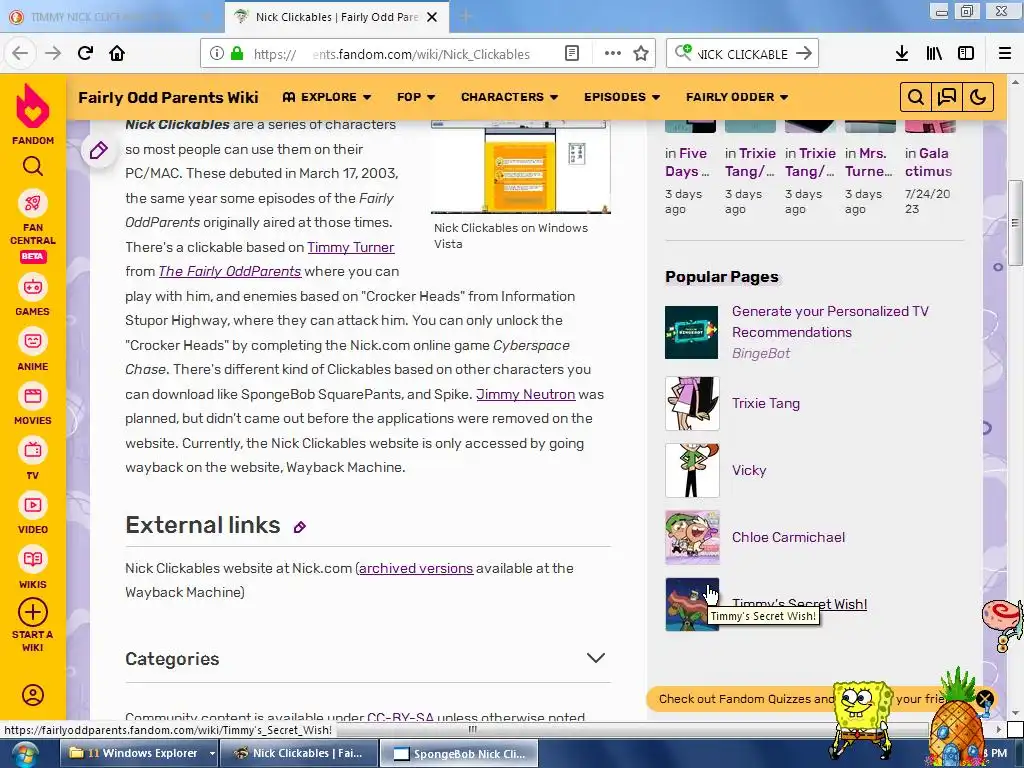Open Windows Explorer taskbar group arrow
Screen dimensions: 1024x768
point(212,753)
